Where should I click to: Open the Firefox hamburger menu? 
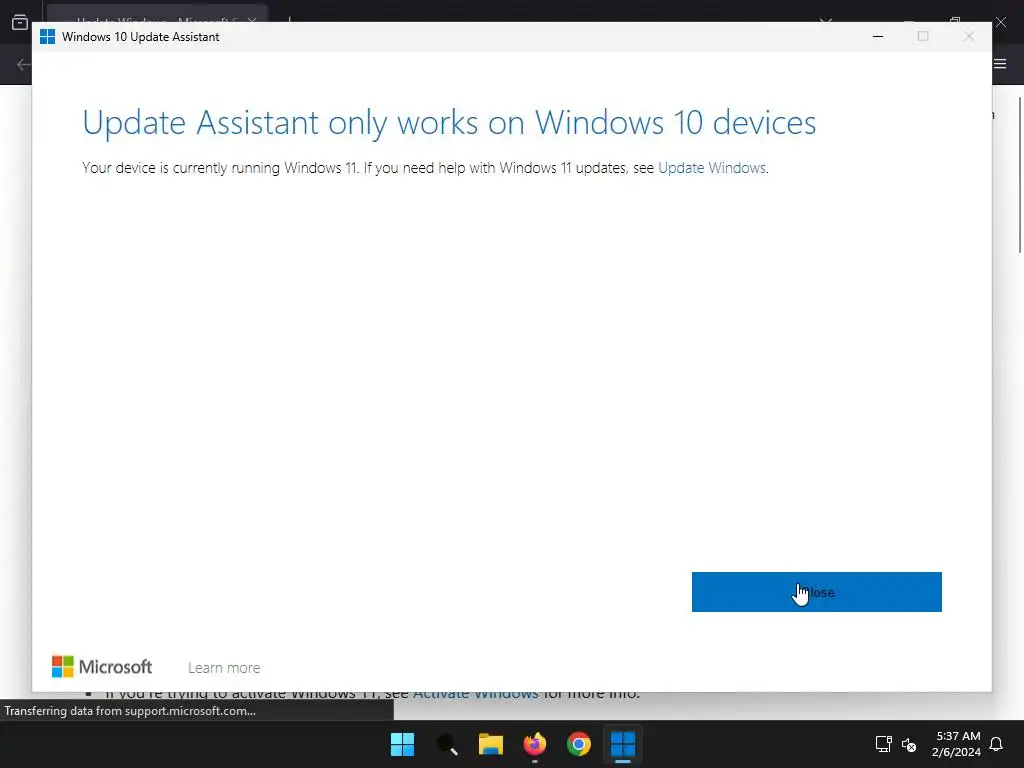point(1000,64)
